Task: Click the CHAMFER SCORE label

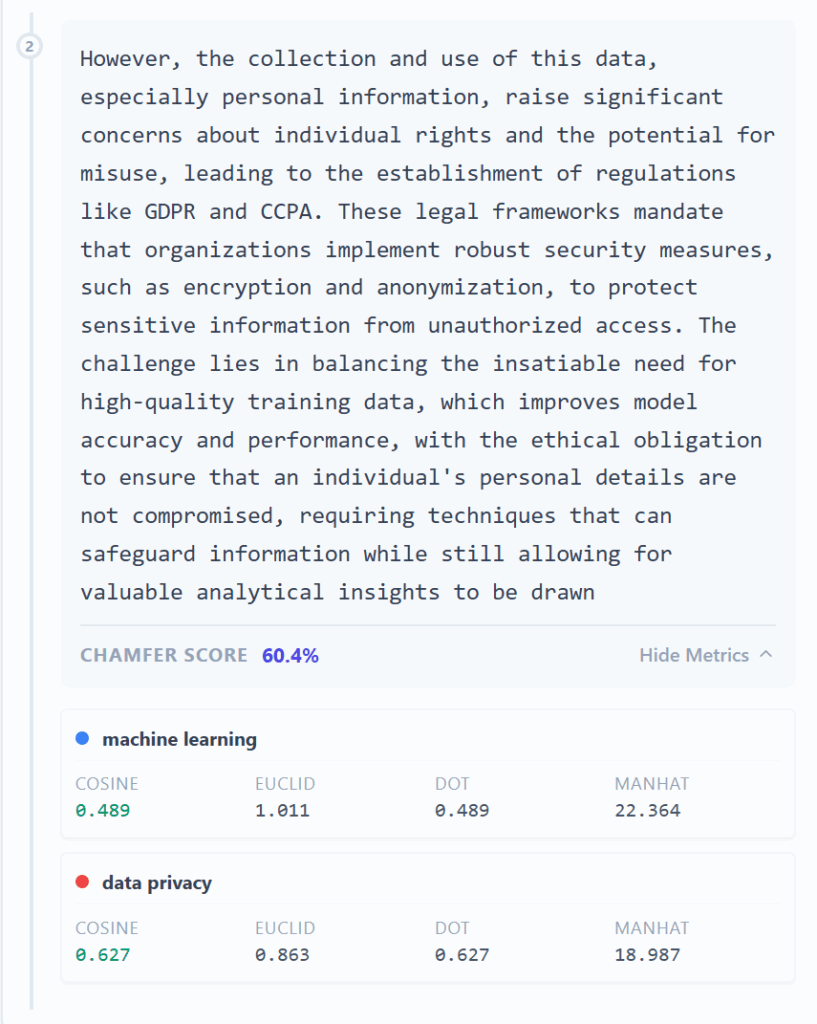Action: click(x=163, y=655)
